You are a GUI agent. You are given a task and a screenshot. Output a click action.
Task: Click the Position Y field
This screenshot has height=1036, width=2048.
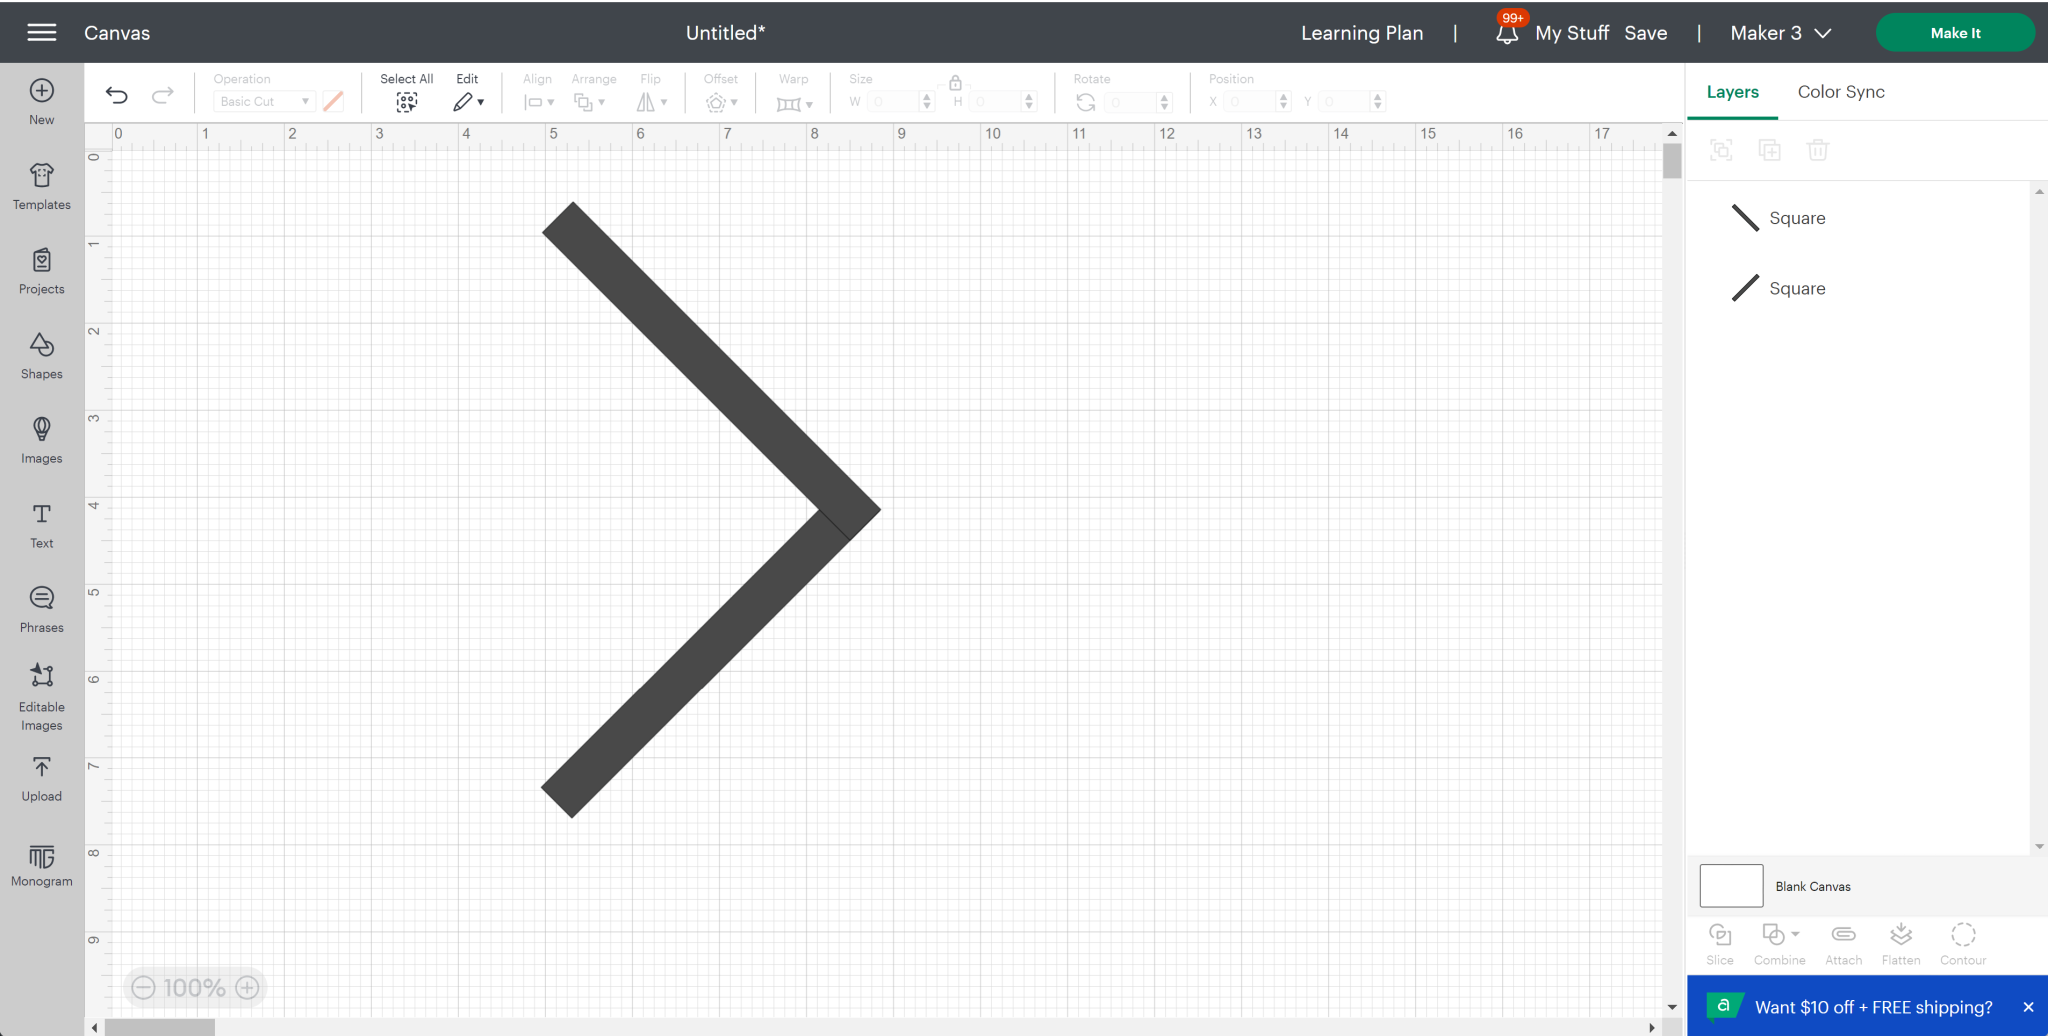pos(1345,102)
